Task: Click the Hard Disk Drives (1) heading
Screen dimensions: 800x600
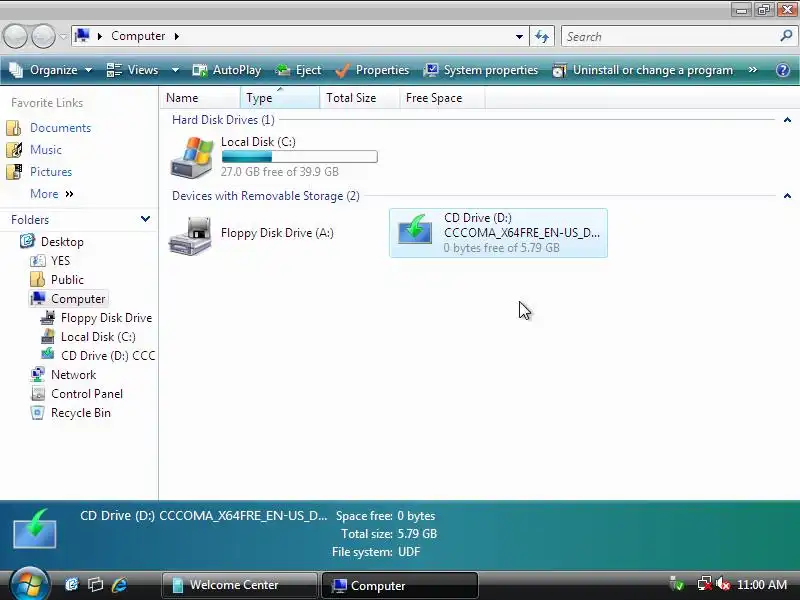Action: [x=223, y=120]
